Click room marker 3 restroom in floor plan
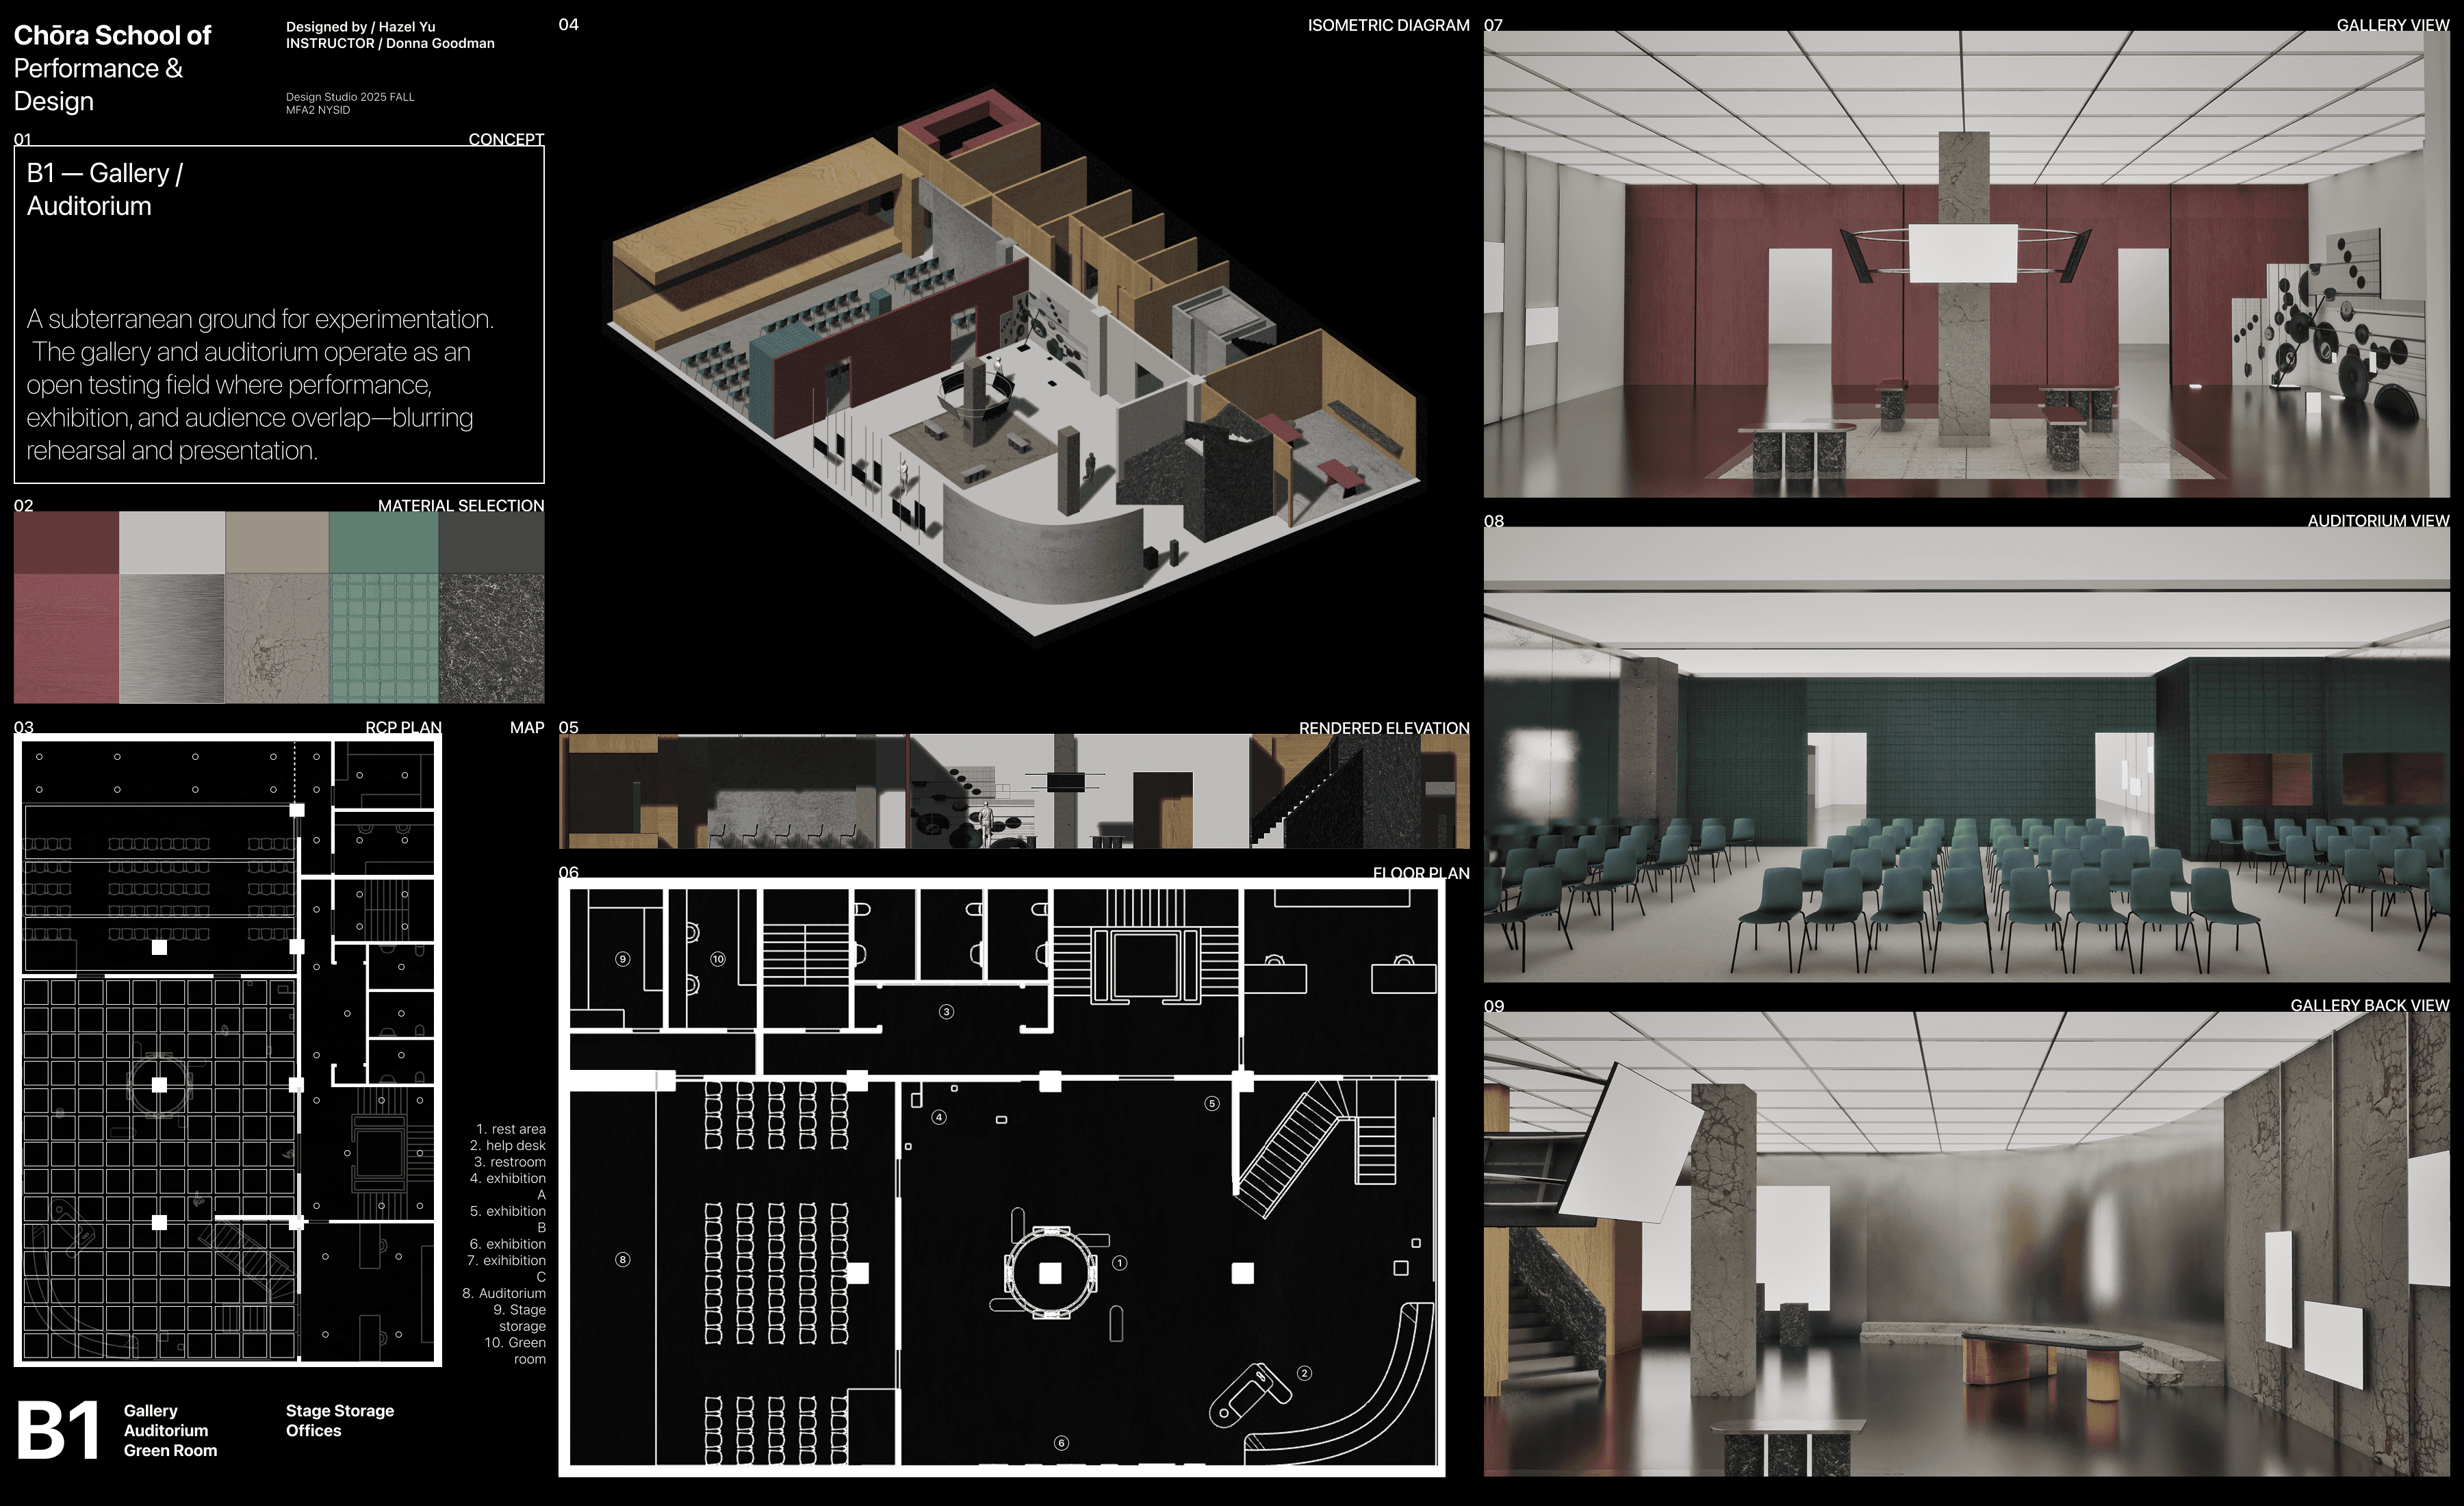Screen dimensions: 2464x1506 [x=946, y=1012]
